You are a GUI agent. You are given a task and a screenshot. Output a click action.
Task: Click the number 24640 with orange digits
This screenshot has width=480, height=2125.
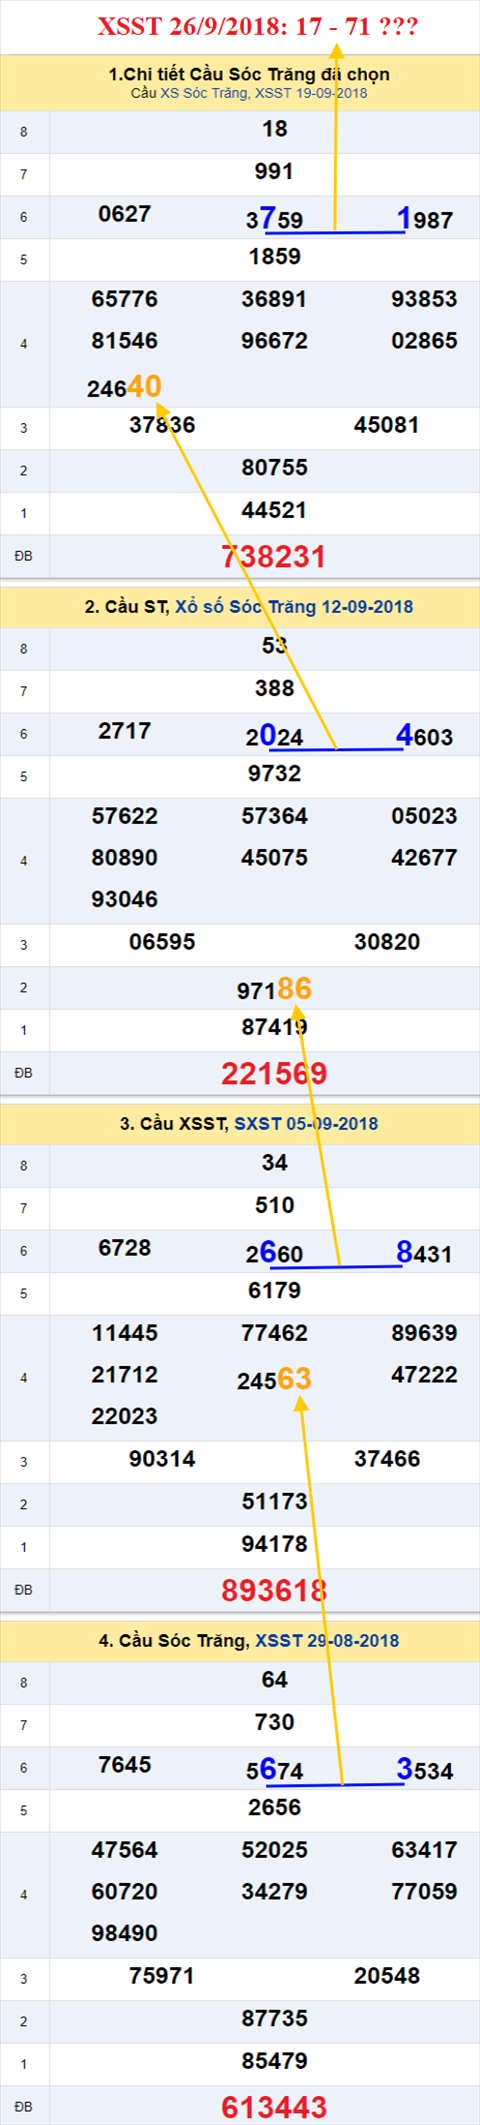(x=124, y=386)
